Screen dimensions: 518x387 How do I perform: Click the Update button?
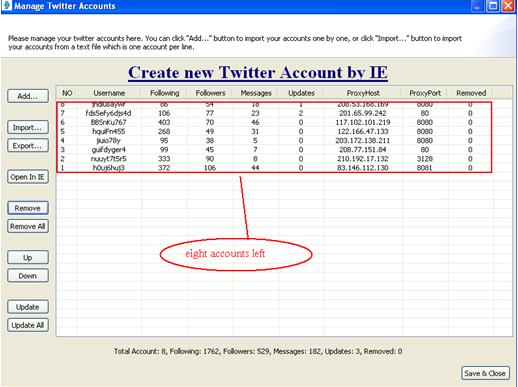[x=28, y=307]
